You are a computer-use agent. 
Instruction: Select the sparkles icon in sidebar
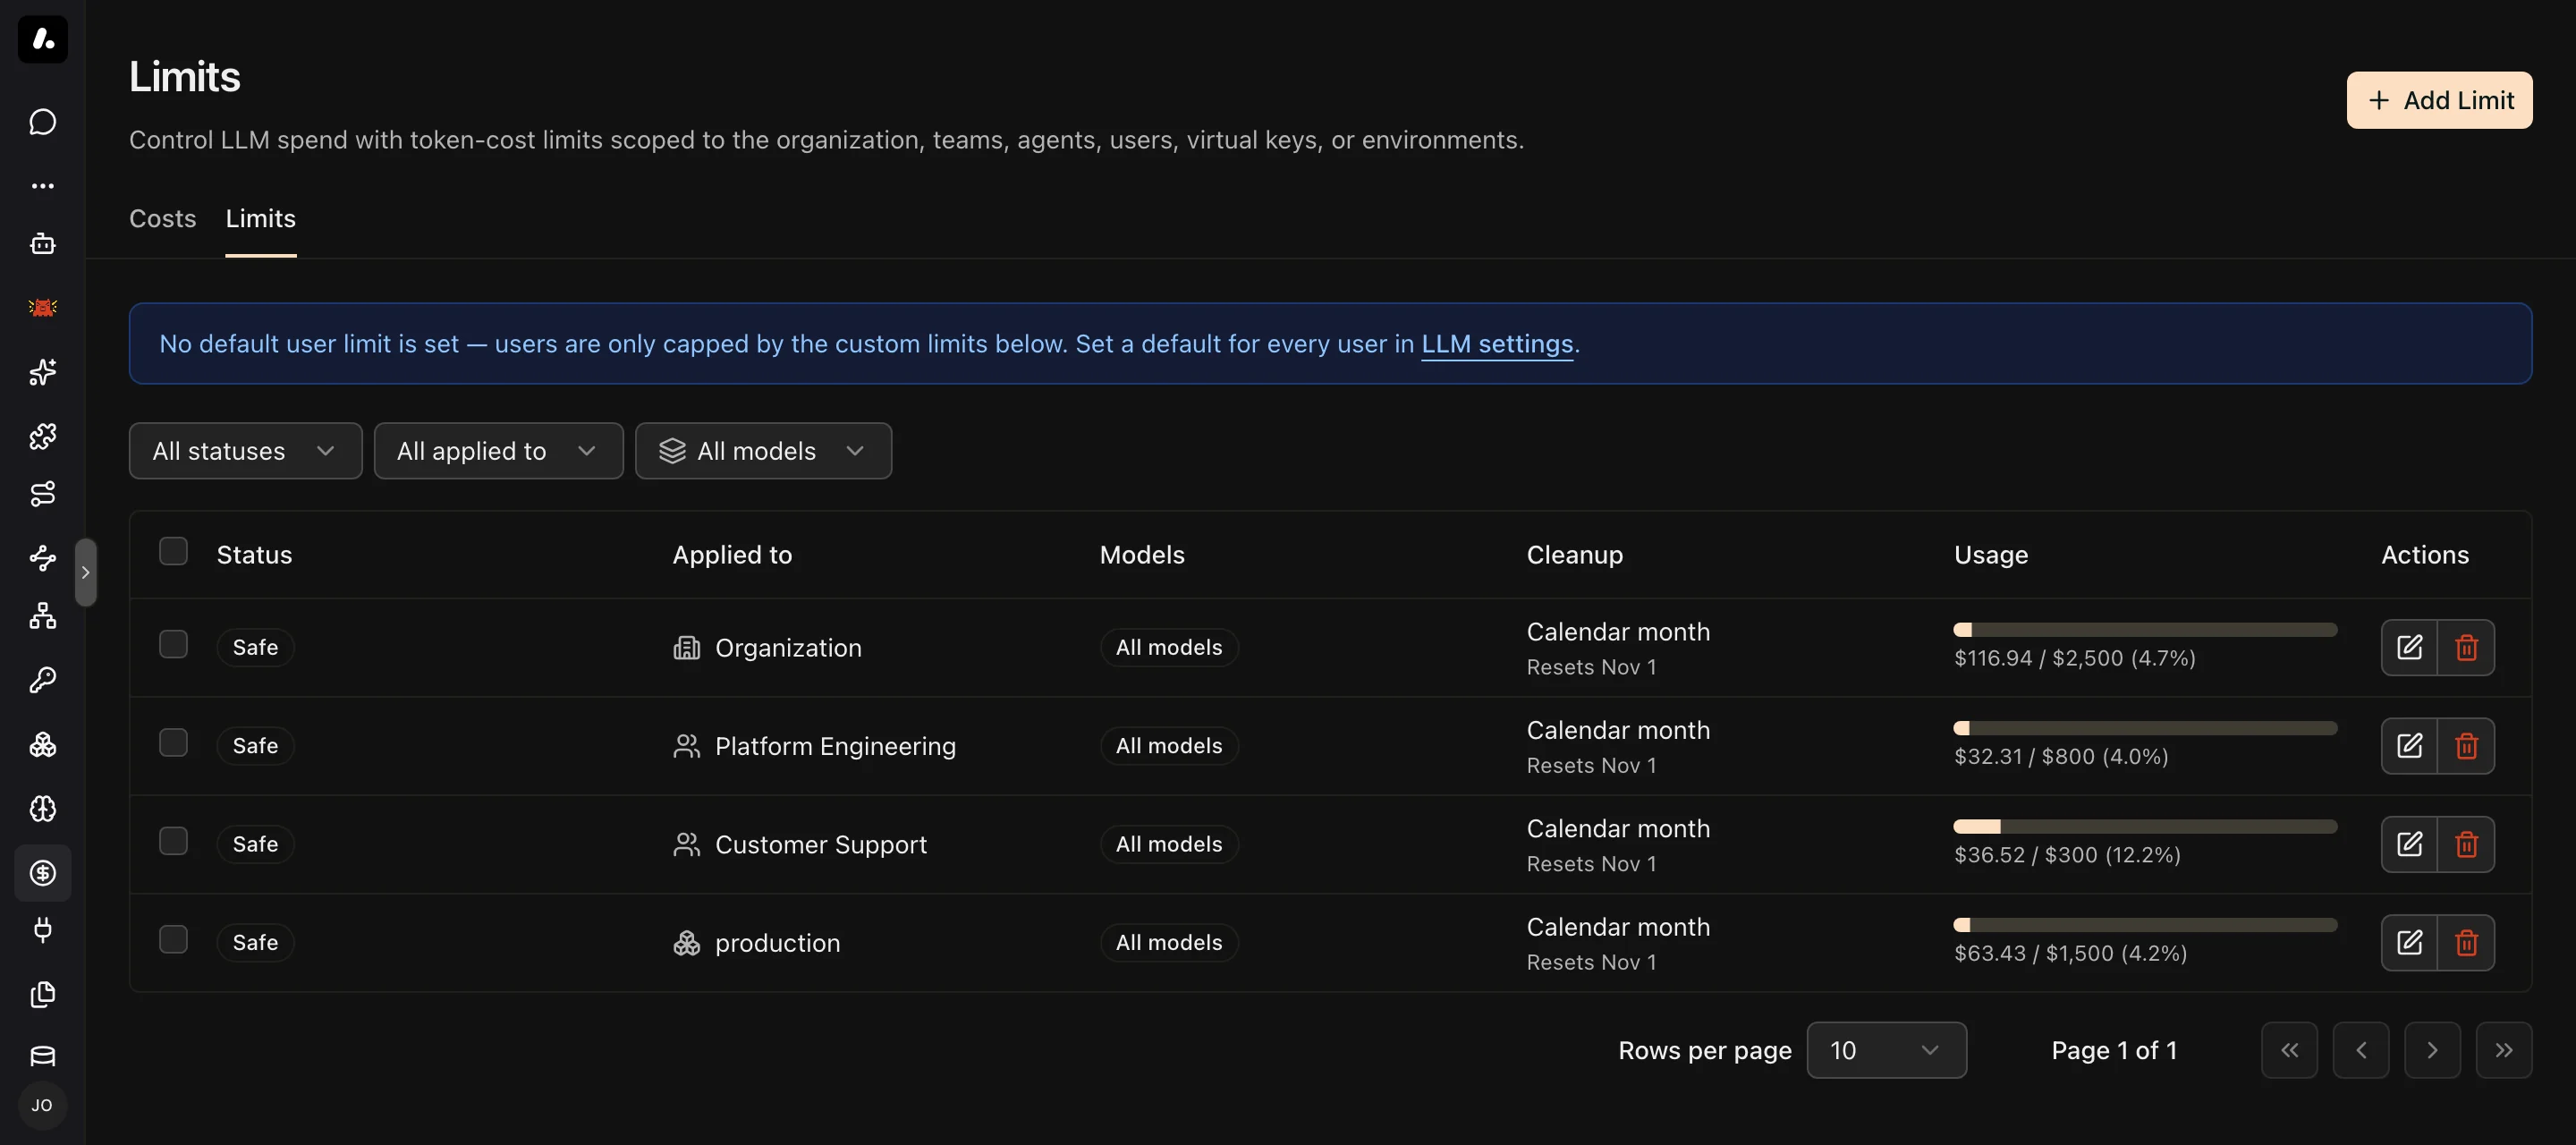42,372
